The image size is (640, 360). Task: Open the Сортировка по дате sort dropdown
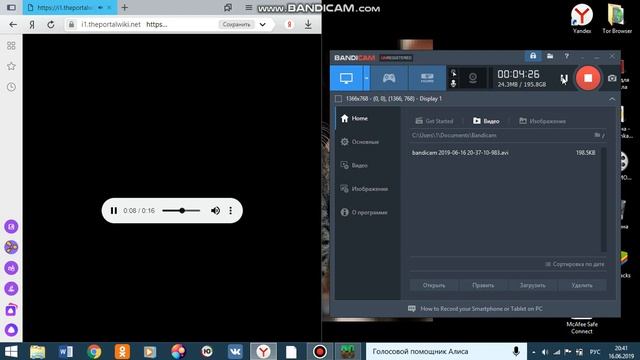575,264
